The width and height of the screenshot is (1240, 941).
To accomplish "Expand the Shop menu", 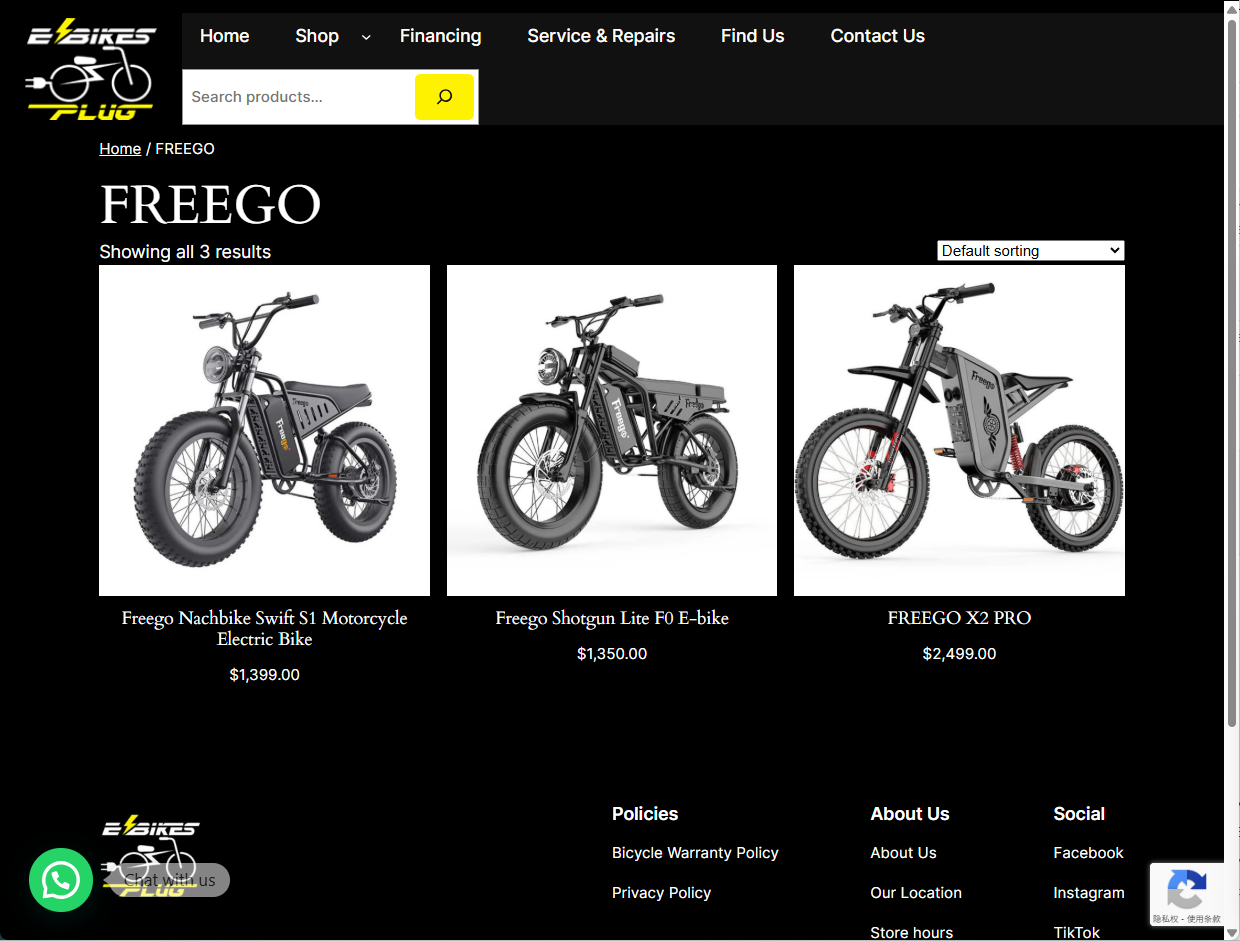I will pyautogui.click(x=317, y=36).
